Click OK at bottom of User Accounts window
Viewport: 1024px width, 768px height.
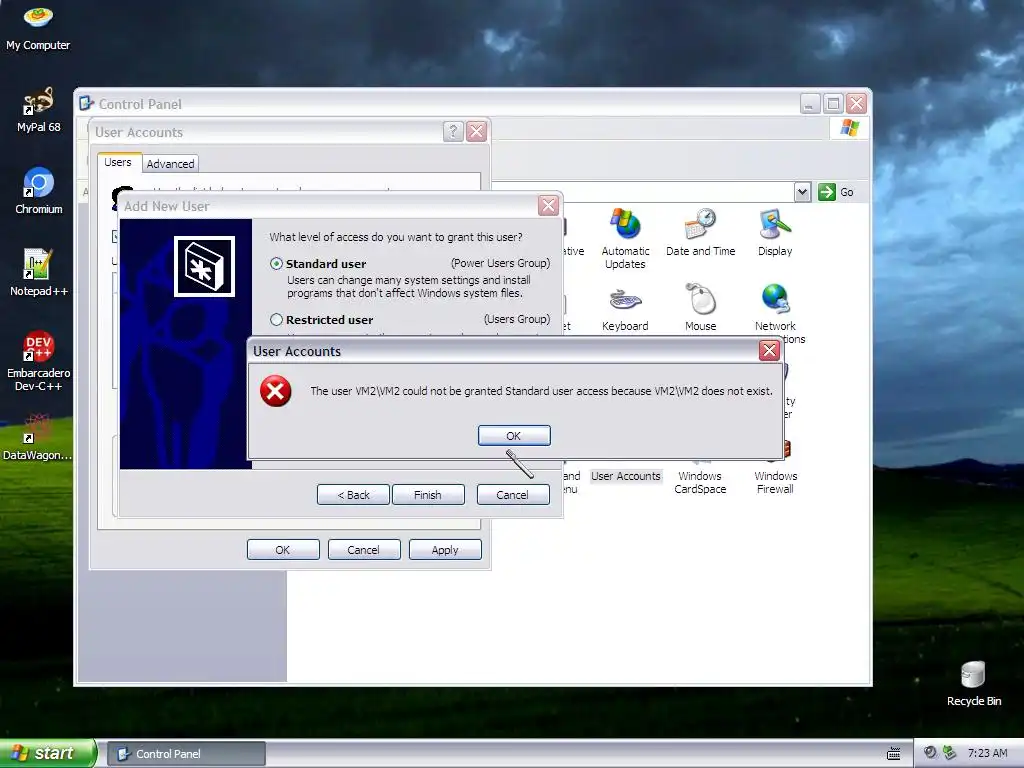pos(283,550)
